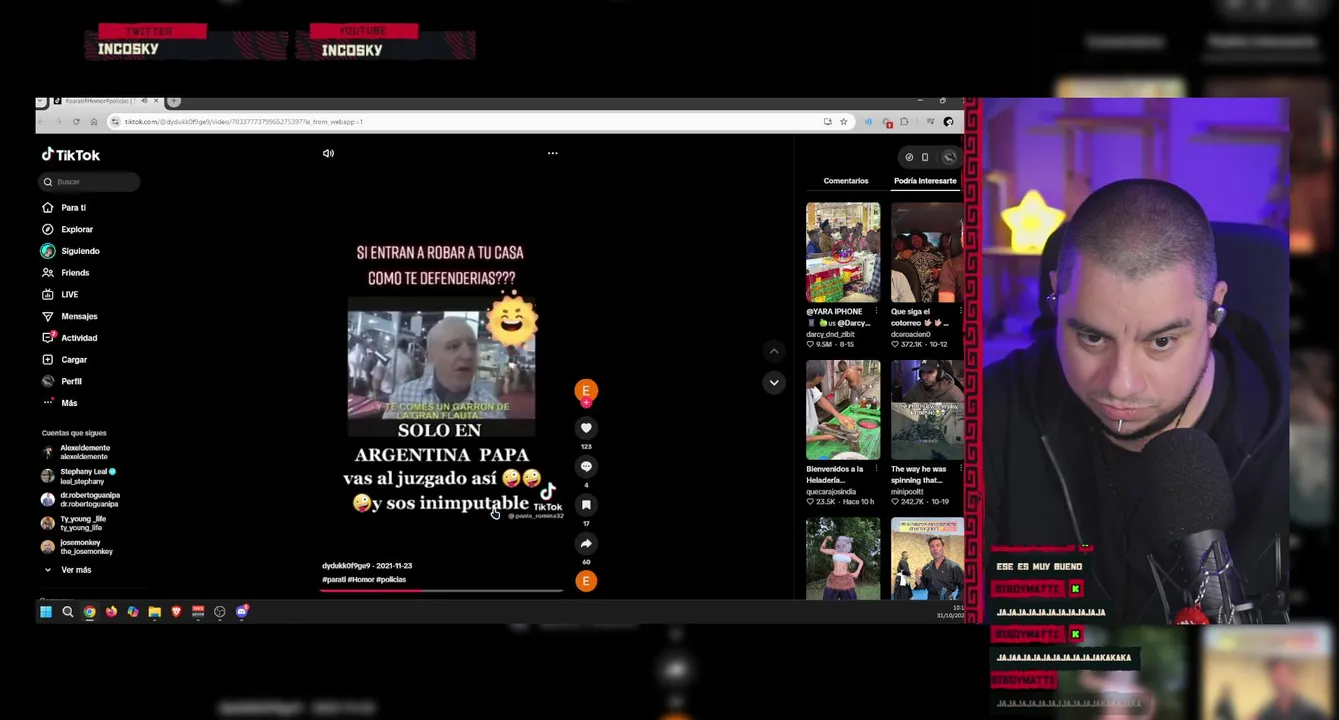Open the Stephany Leal account
1339x720 pixels.
point(78,477)
